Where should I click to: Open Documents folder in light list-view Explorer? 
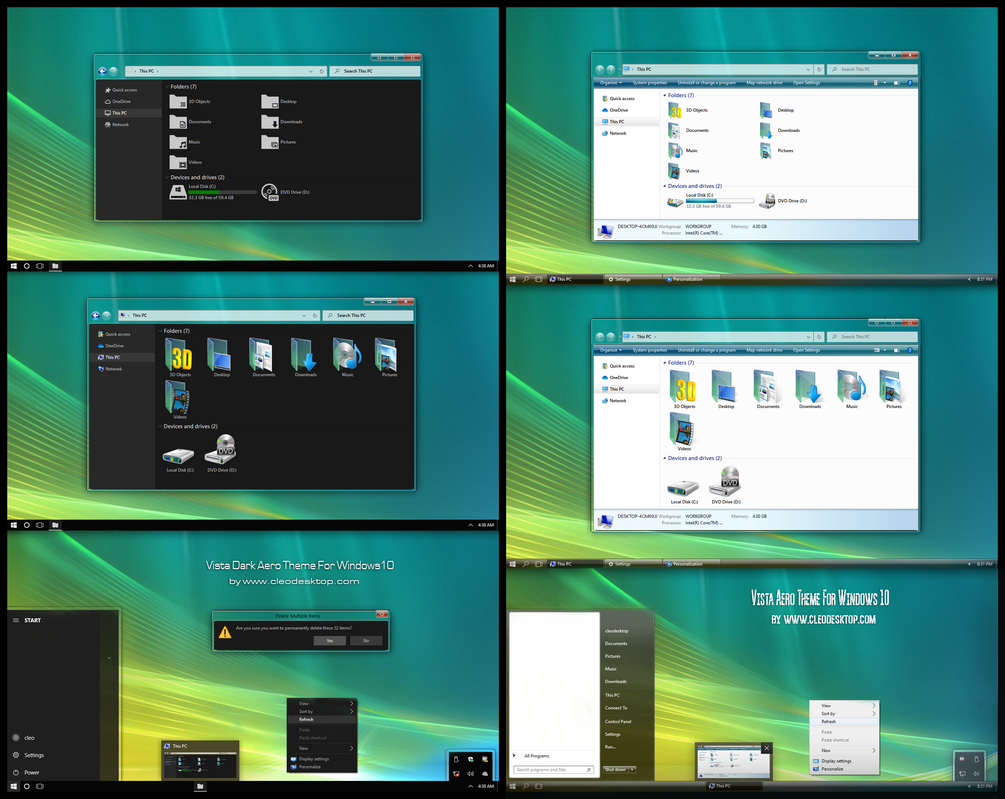point(689,130)
